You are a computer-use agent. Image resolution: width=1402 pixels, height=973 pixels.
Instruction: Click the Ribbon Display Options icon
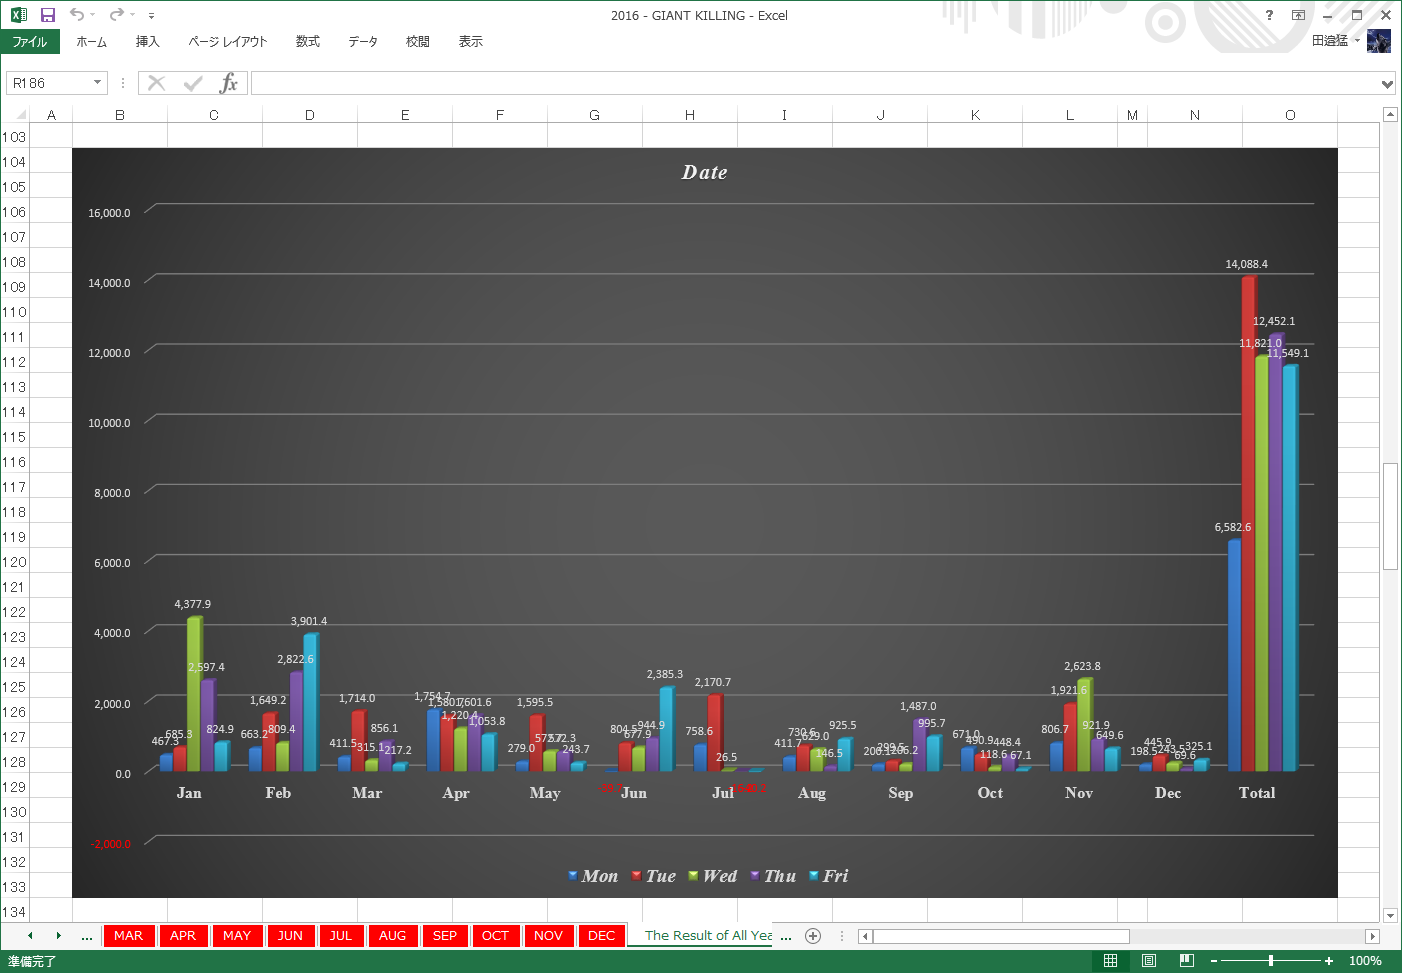[1298, 15]
